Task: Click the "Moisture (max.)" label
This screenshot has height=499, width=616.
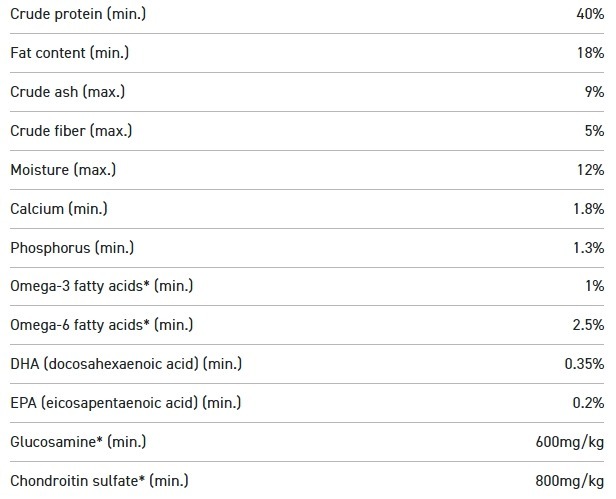Action: pyautogui.click(x=63, y=170)
